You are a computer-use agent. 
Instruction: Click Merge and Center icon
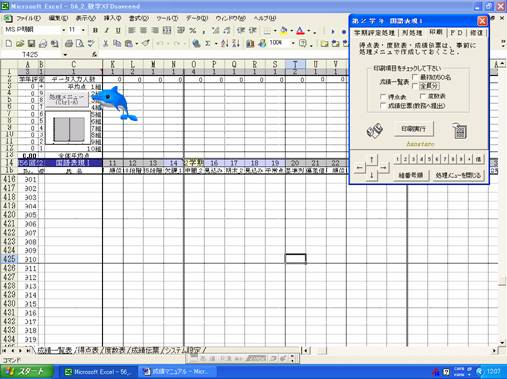click(167, 30)
